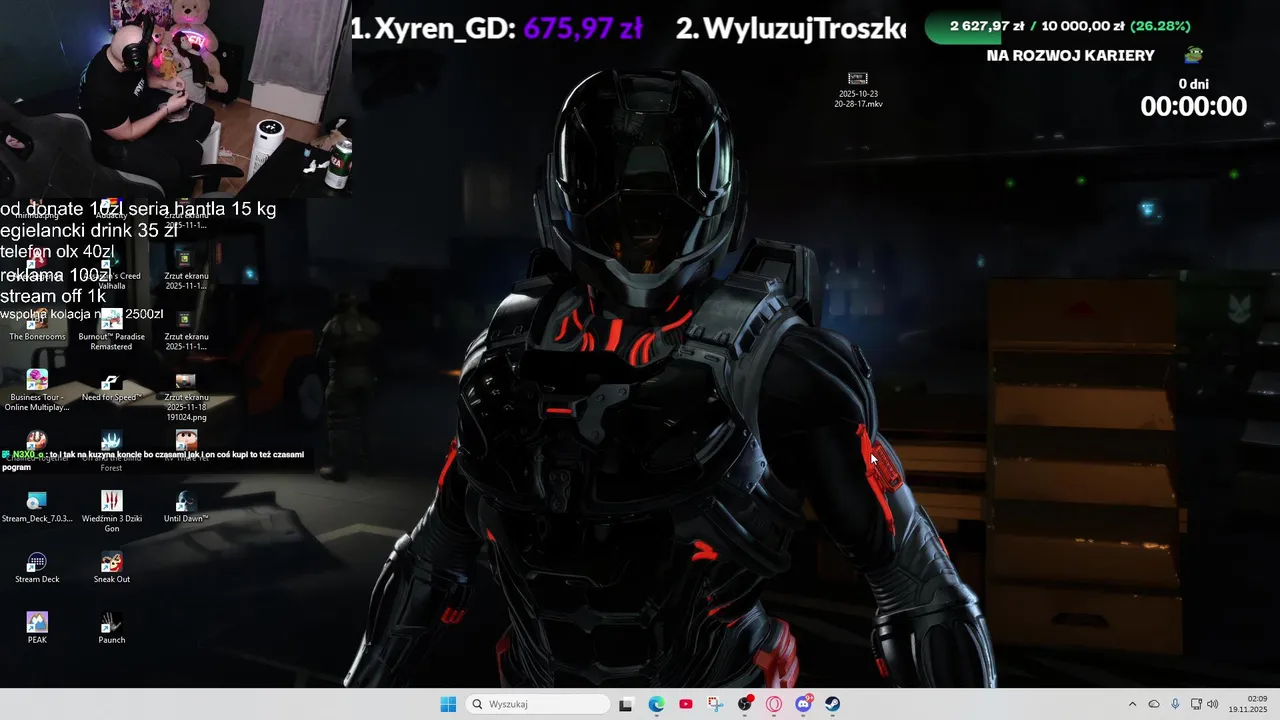Click the OneDrive cloud tray icon
1280x720 pixels.
[1154, 704]
